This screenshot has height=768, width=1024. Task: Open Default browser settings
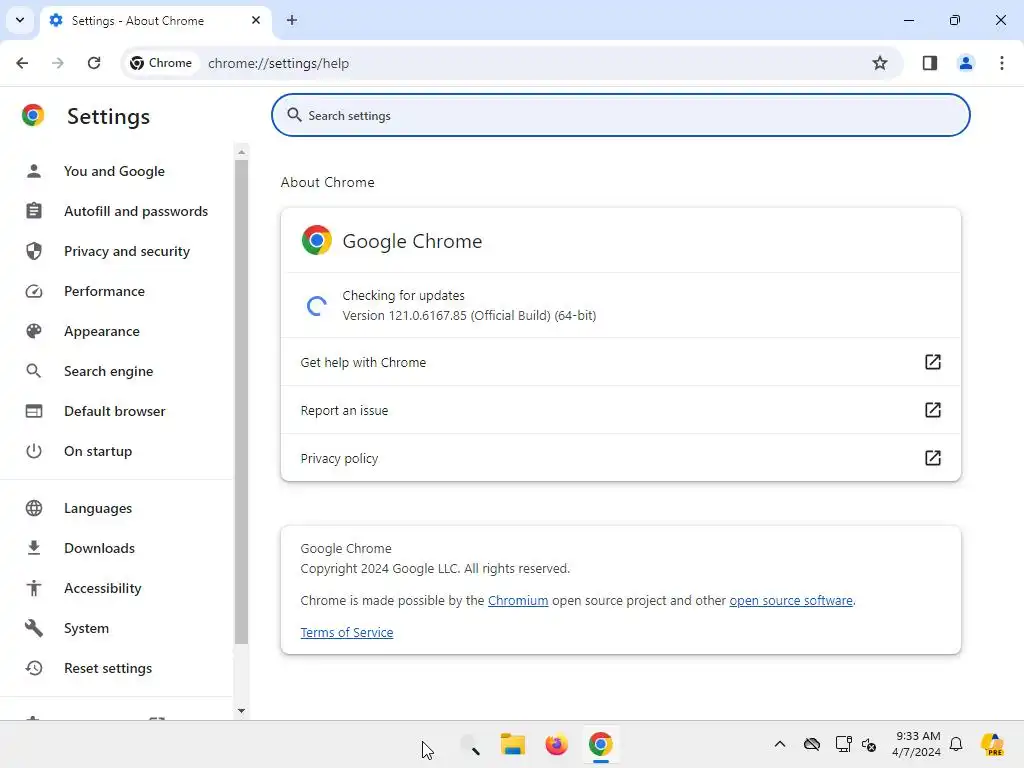[114, 411]
